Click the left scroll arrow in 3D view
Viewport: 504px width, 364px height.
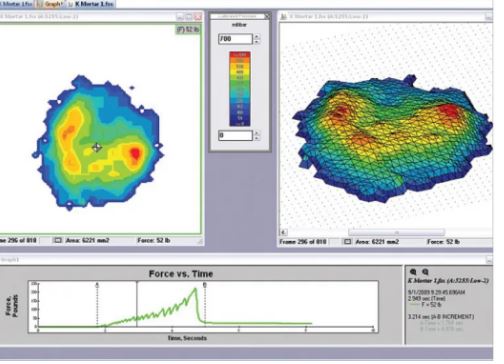[x=283, y=232]
